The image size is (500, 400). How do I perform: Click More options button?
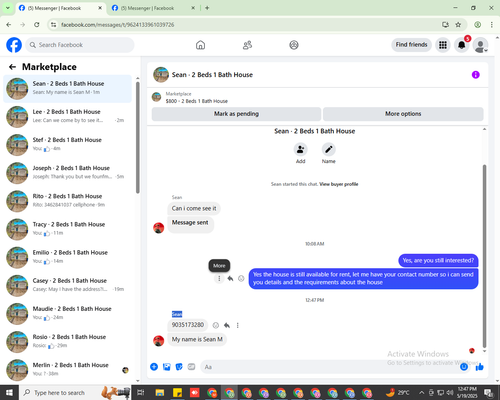tap(403, 114)
